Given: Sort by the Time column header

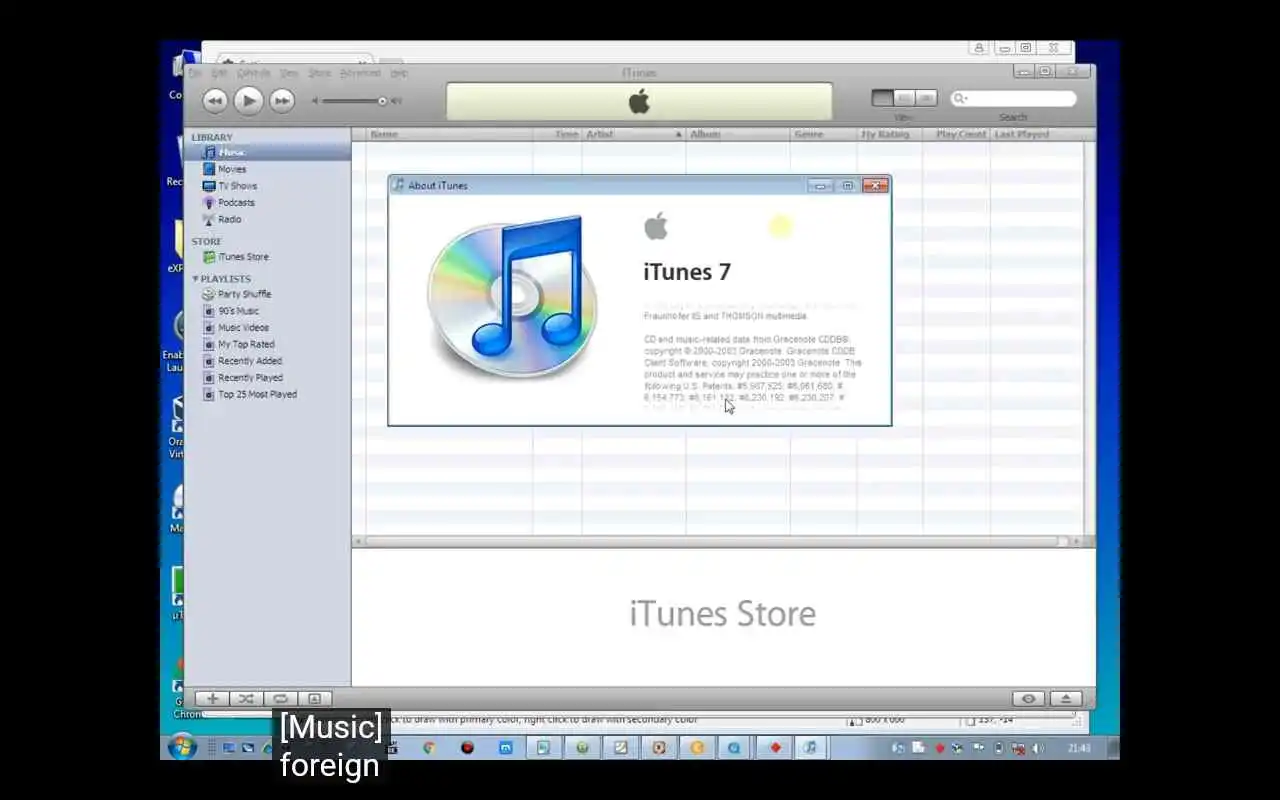Looking at the screenshot, I should pos(557,134).
